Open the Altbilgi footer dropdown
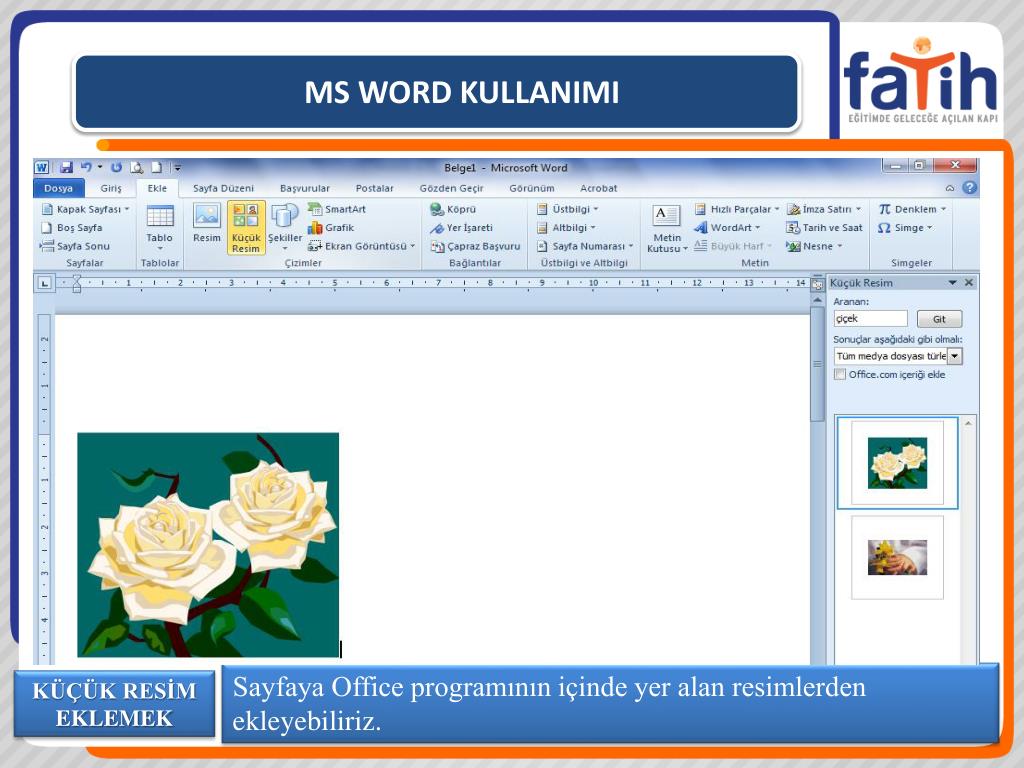 (593, 227)
